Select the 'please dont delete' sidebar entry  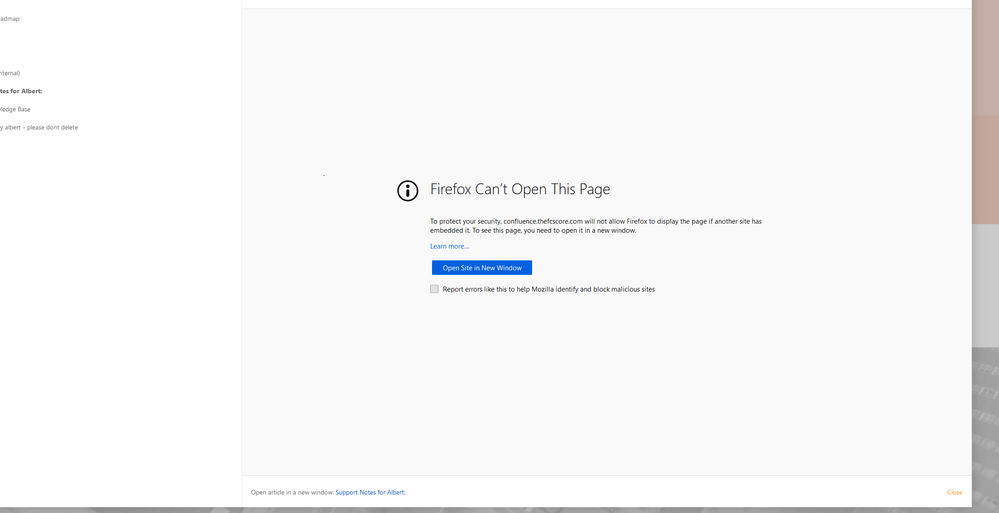[39, 127]
